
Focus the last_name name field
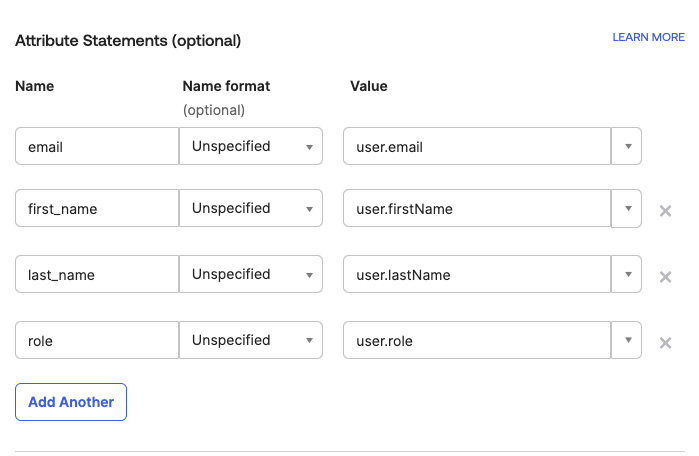pos(97,274)
